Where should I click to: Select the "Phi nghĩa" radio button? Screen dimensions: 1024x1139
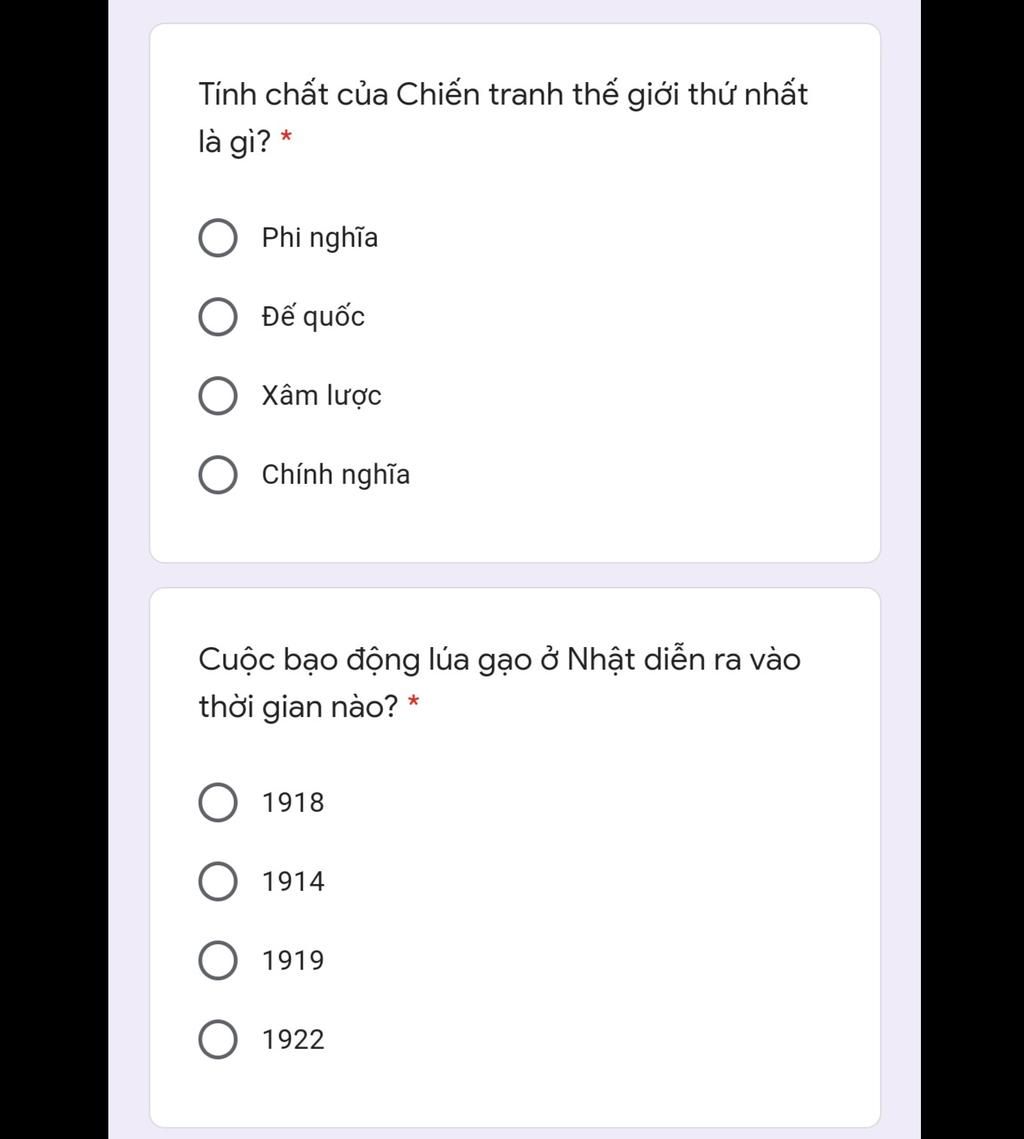tap(218, 238)
